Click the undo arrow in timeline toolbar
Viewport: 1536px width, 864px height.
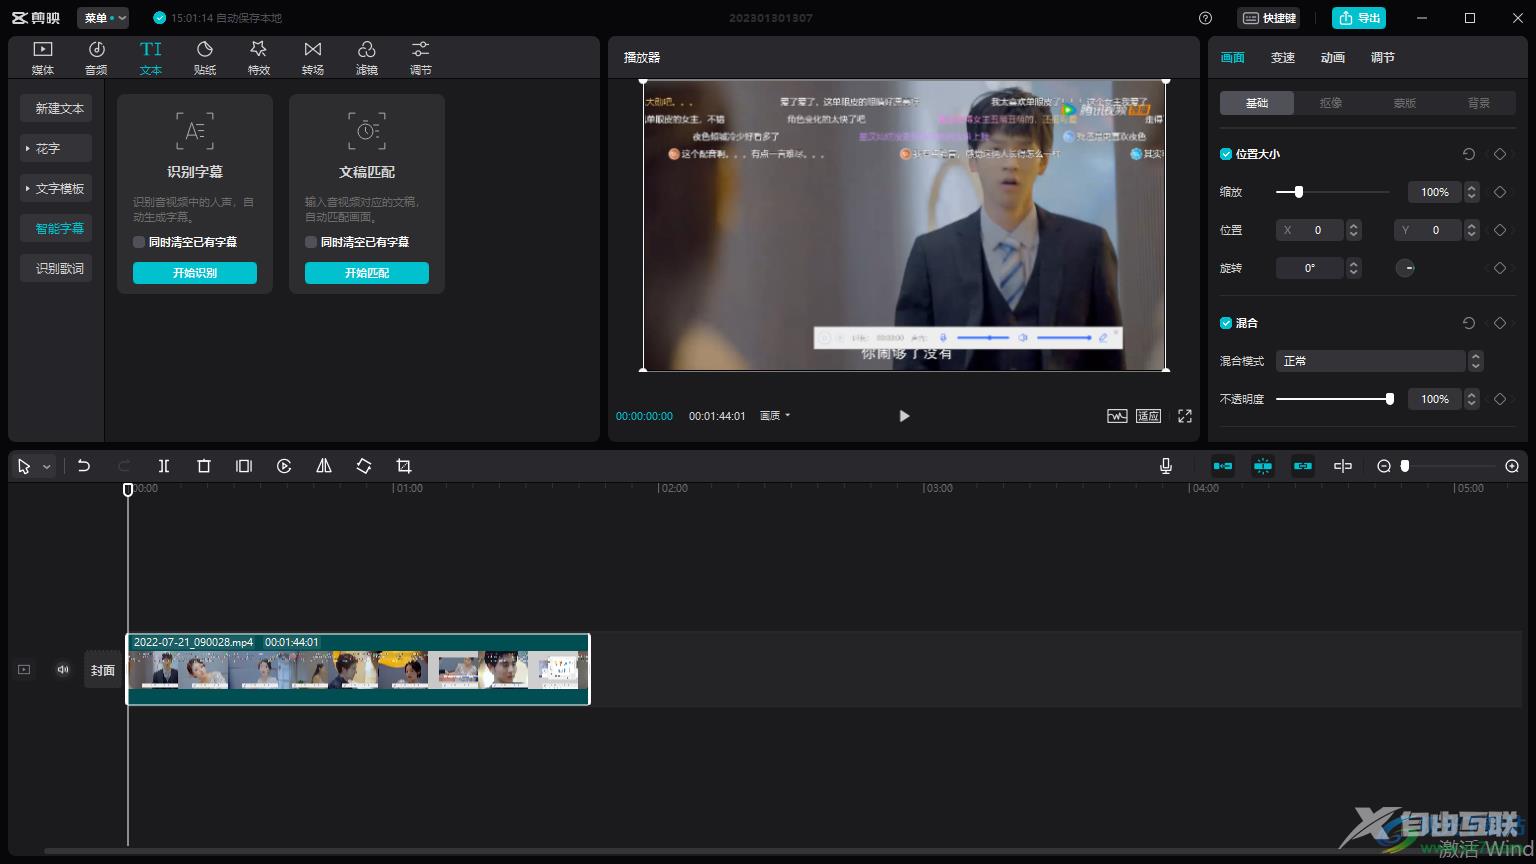coord(84,466)
